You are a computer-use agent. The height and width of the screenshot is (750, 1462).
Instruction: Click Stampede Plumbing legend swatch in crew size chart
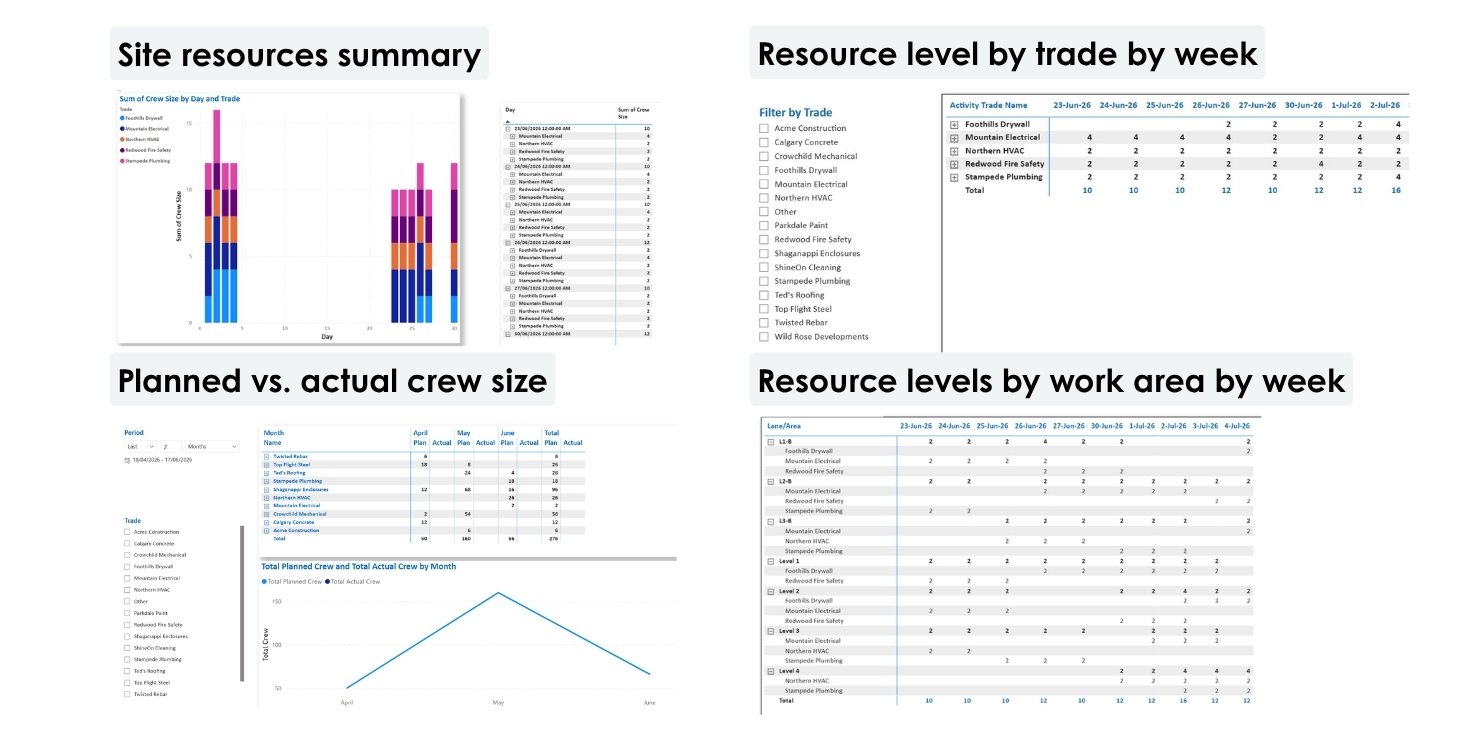pos(122,160)
